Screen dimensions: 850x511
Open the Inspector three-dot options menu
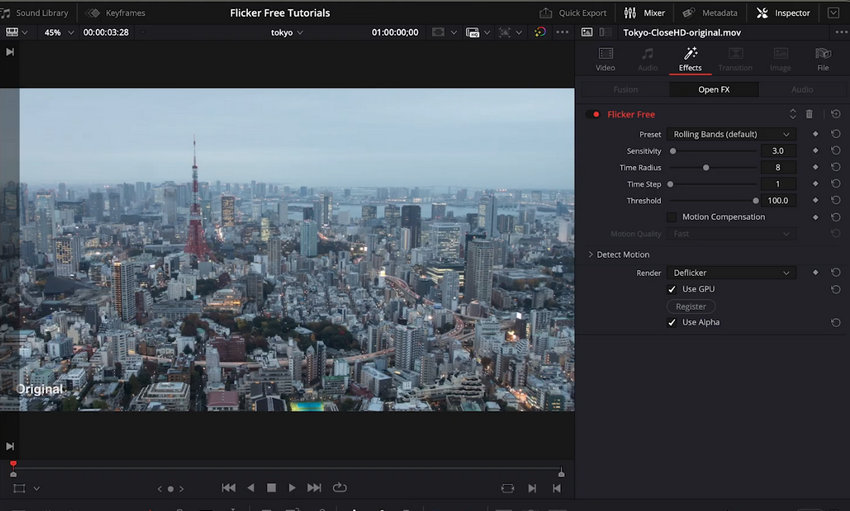pyautogui.click(x=840, y=33)
